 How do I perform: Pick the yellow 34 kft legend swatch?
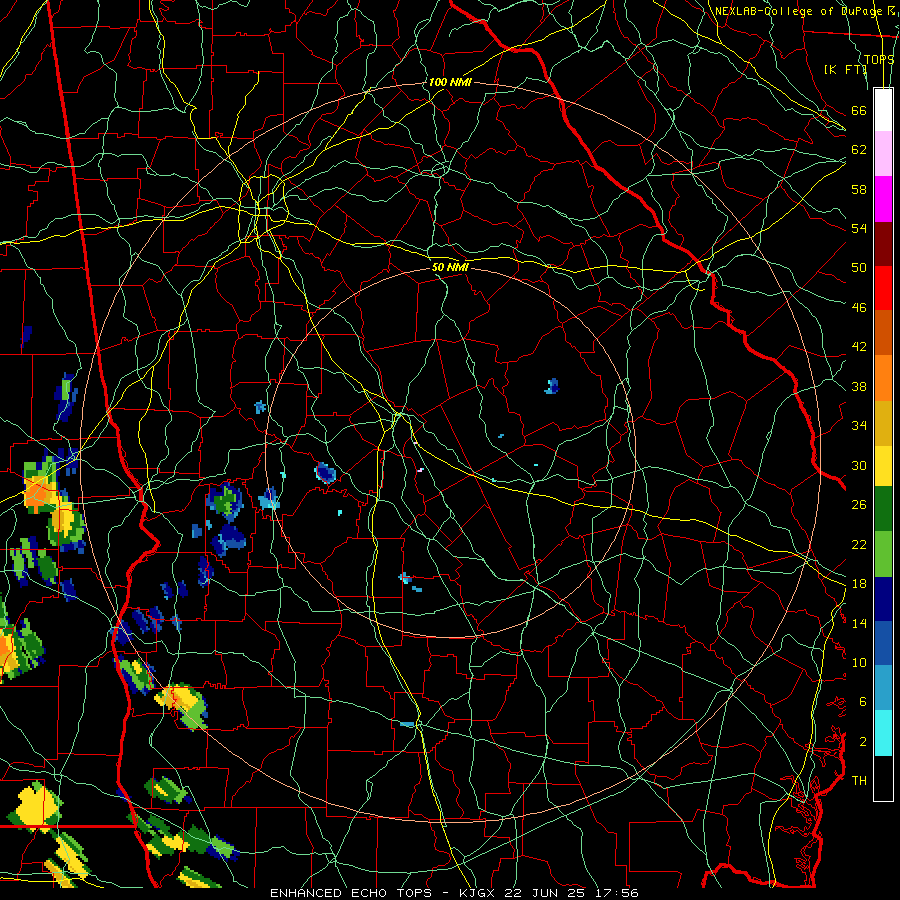pos(883,465)
